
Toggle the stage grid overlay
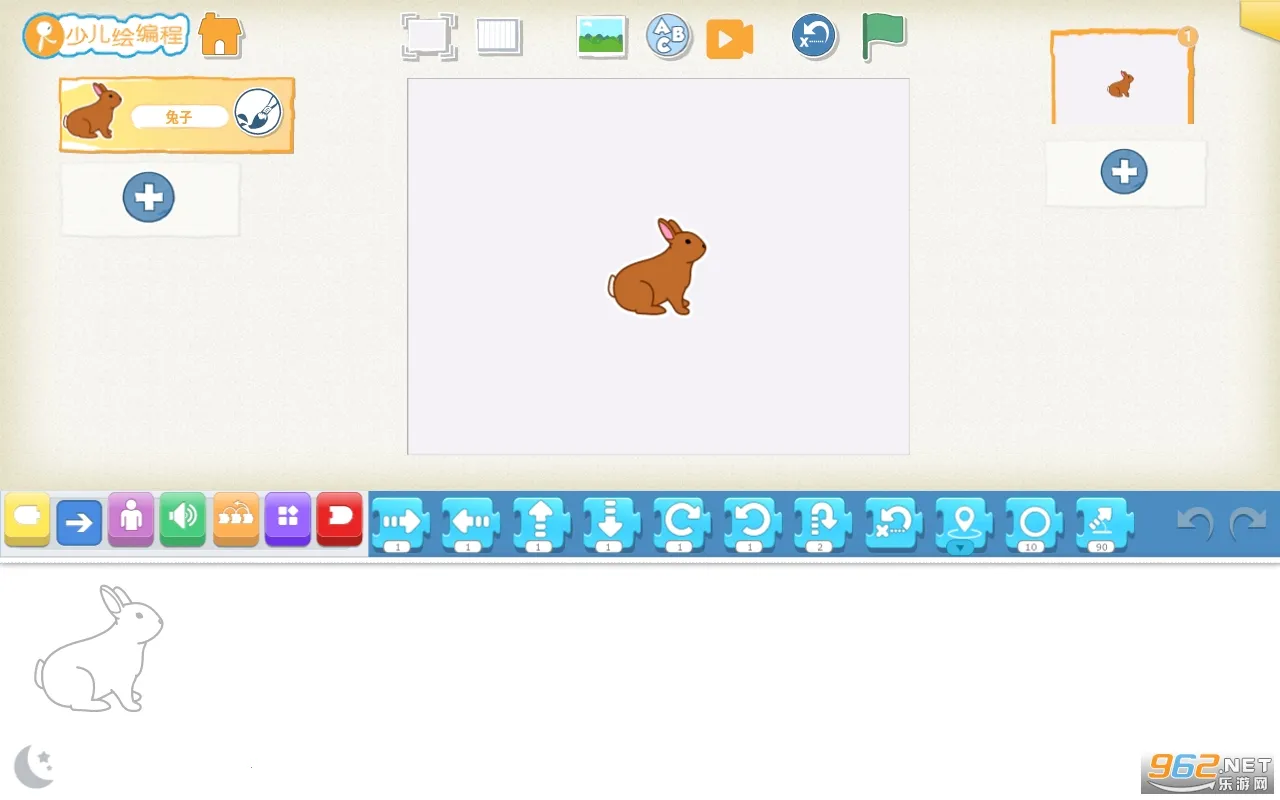[x=498, y=36]
